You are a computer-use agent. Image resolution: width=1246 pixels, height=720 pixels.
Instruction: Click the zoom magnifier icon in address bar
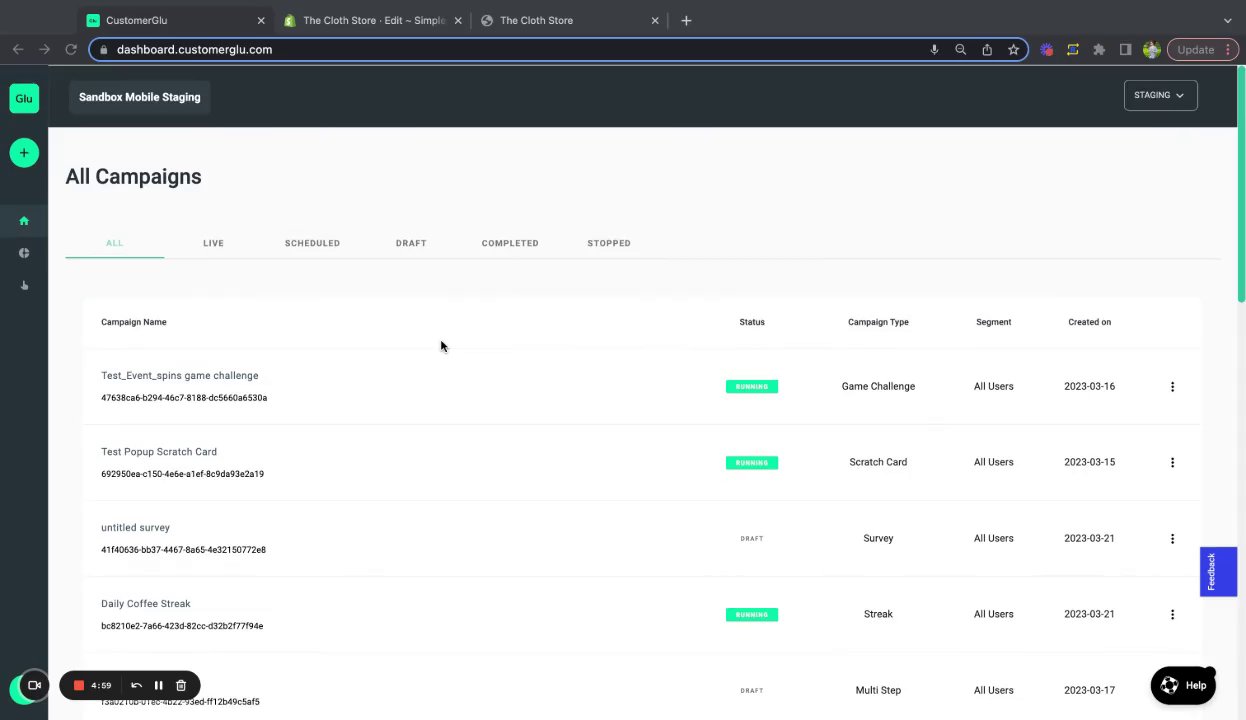click(x=960, y=49)
